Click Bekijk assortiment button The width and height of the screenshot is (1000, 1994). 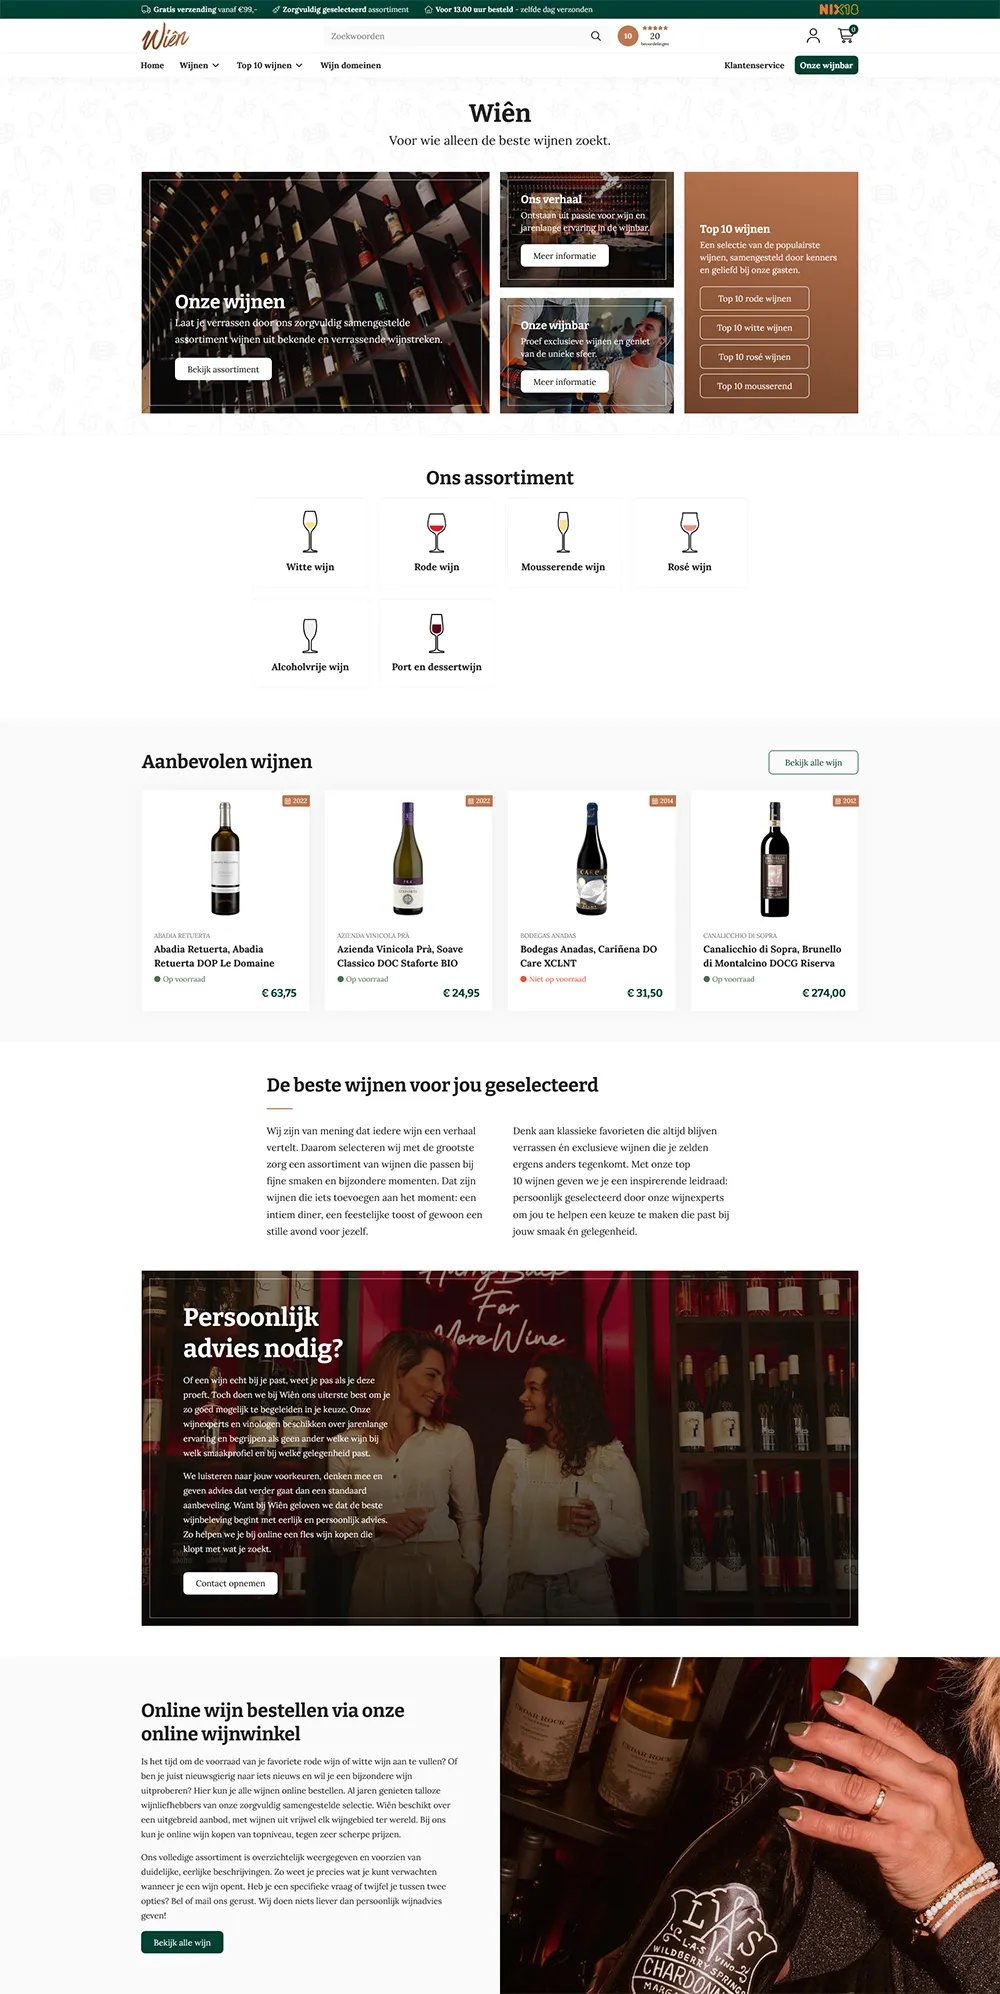pyautogui.click(x=223, y=369)
